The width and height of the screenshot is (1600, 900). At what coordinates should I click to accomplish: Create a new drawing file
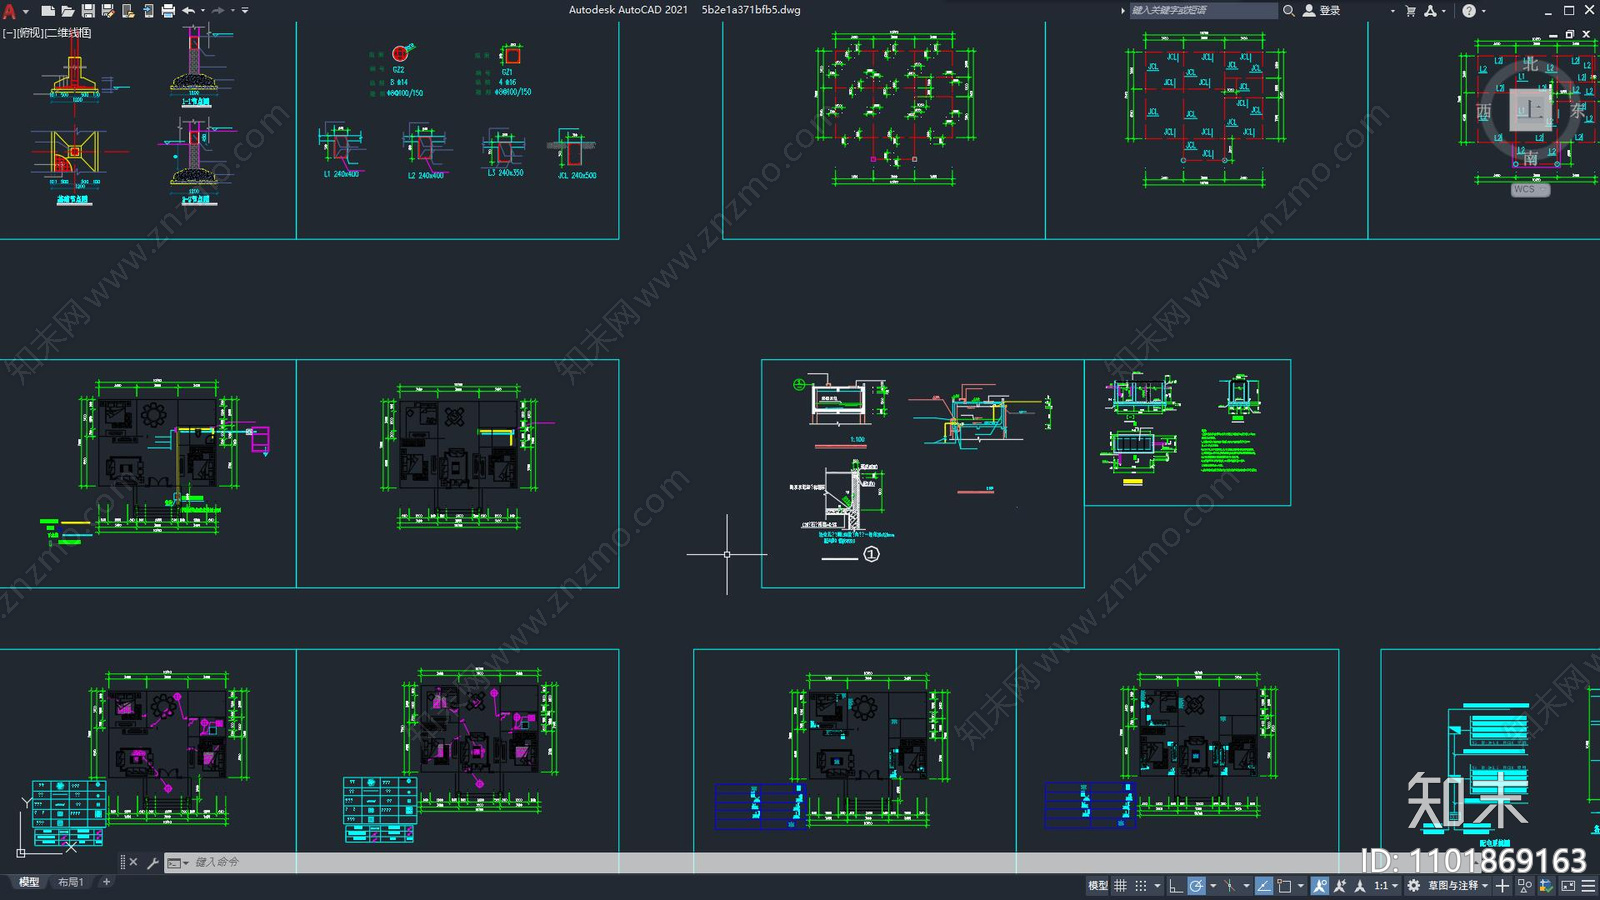point(47,11)
